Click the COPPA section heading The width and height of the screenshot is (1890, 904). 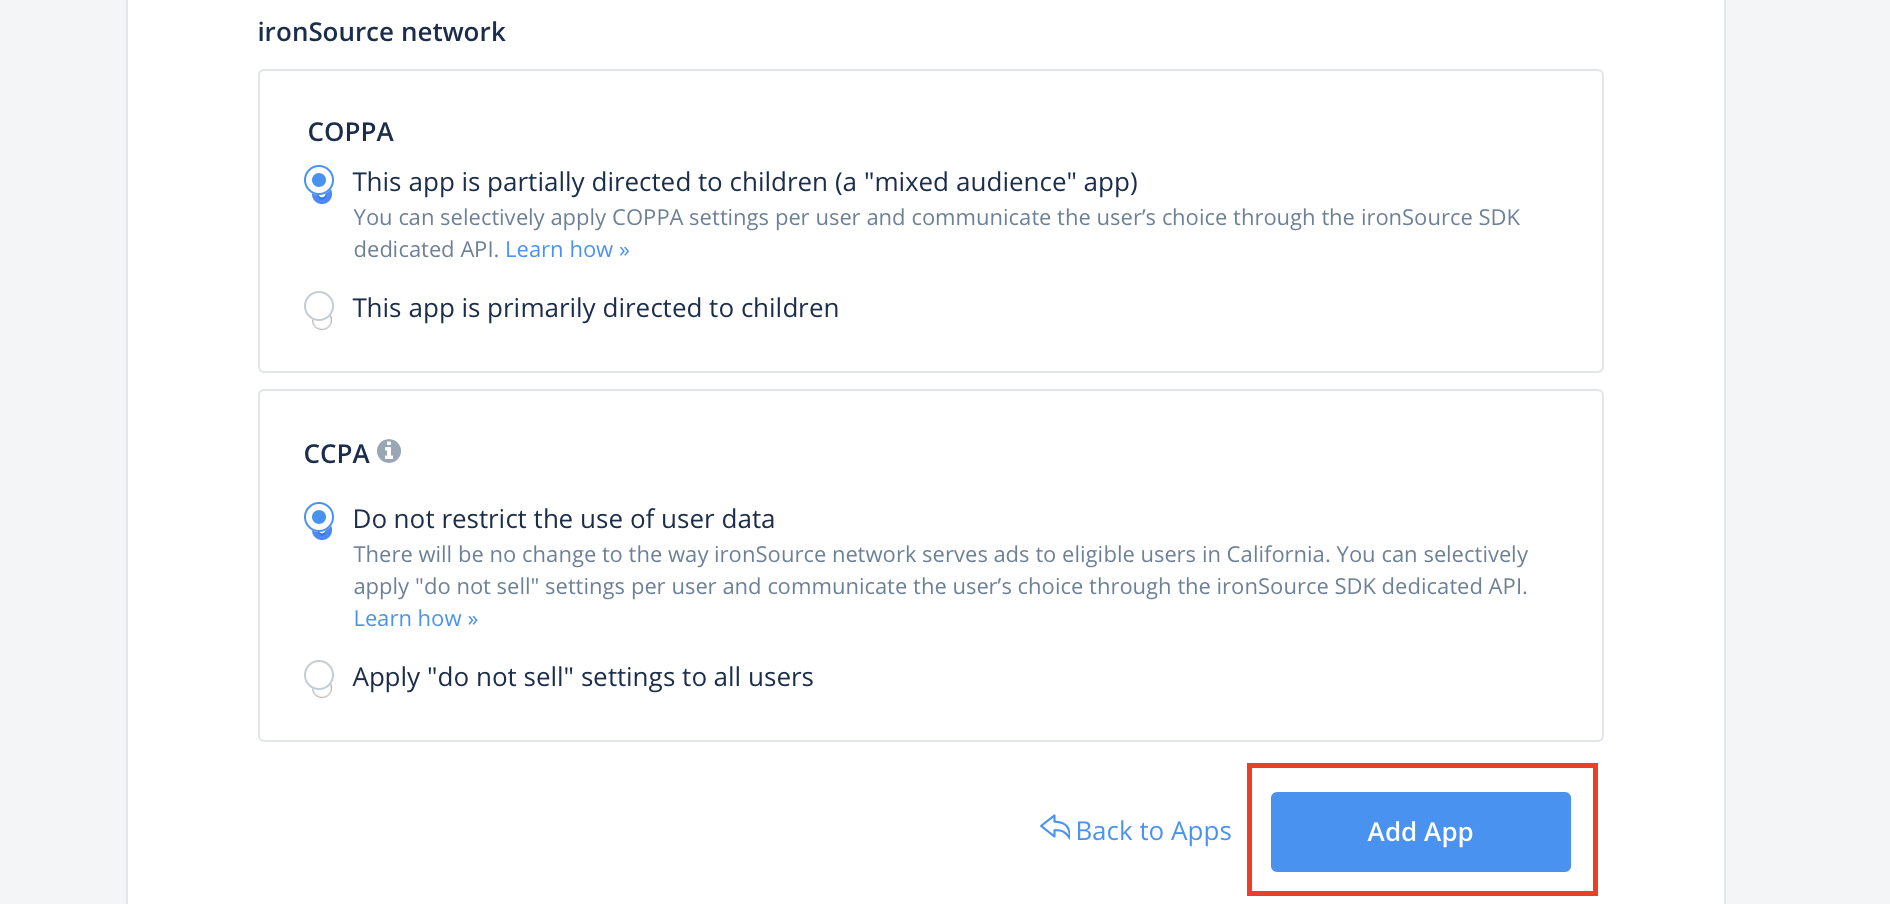pos(350,132)
